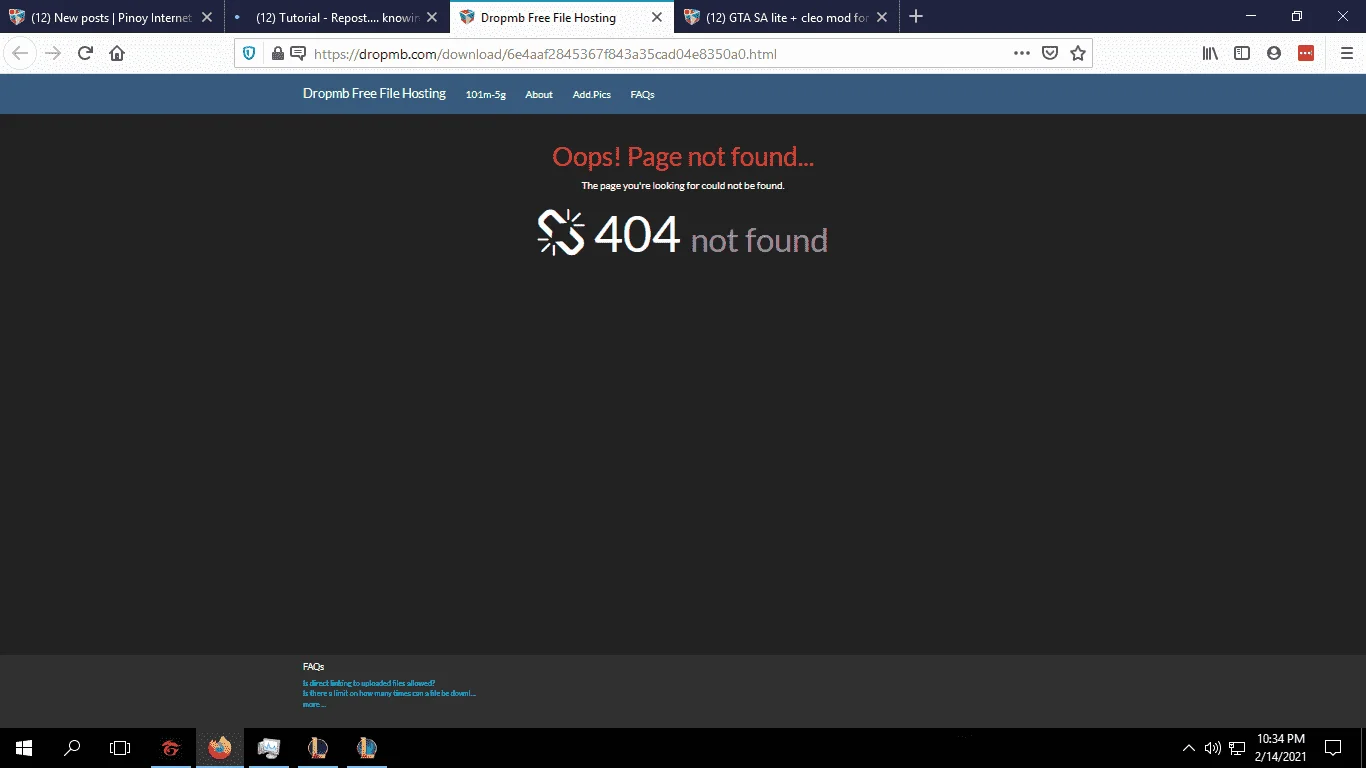
Task: Open page actions three-dot menu
Action: pyautogui.click(x=1021, y=54)
